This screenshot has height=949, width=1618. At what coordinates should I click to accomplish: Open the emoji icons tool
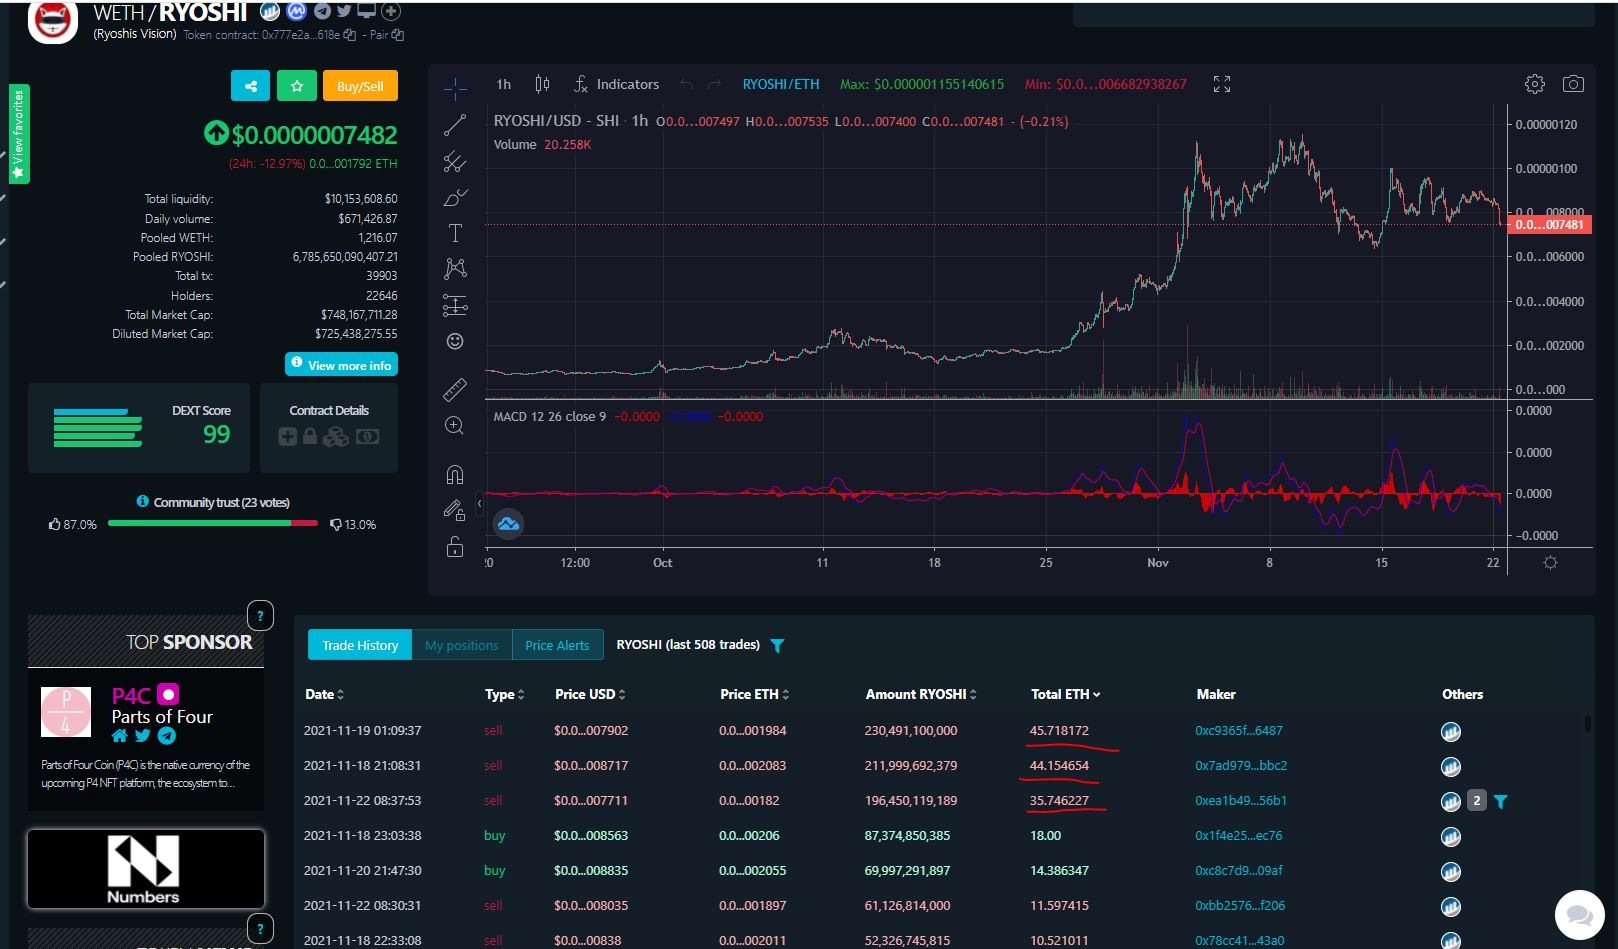(455, 341)
